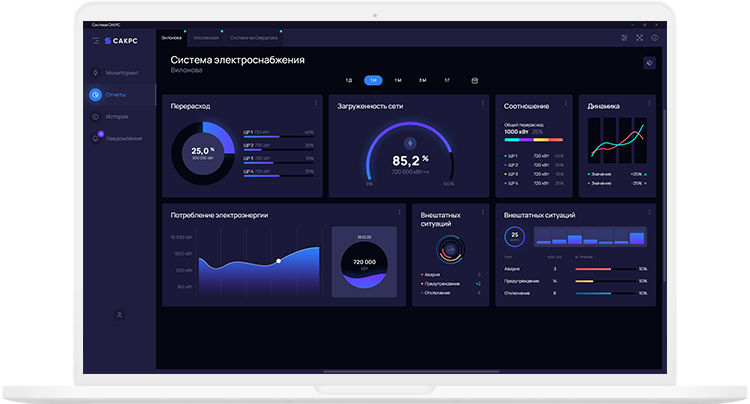This screenshot has height=404, width=750.
Task: Switch to the Московская tab
Action: pyautogui.click(x=205, y=38)
